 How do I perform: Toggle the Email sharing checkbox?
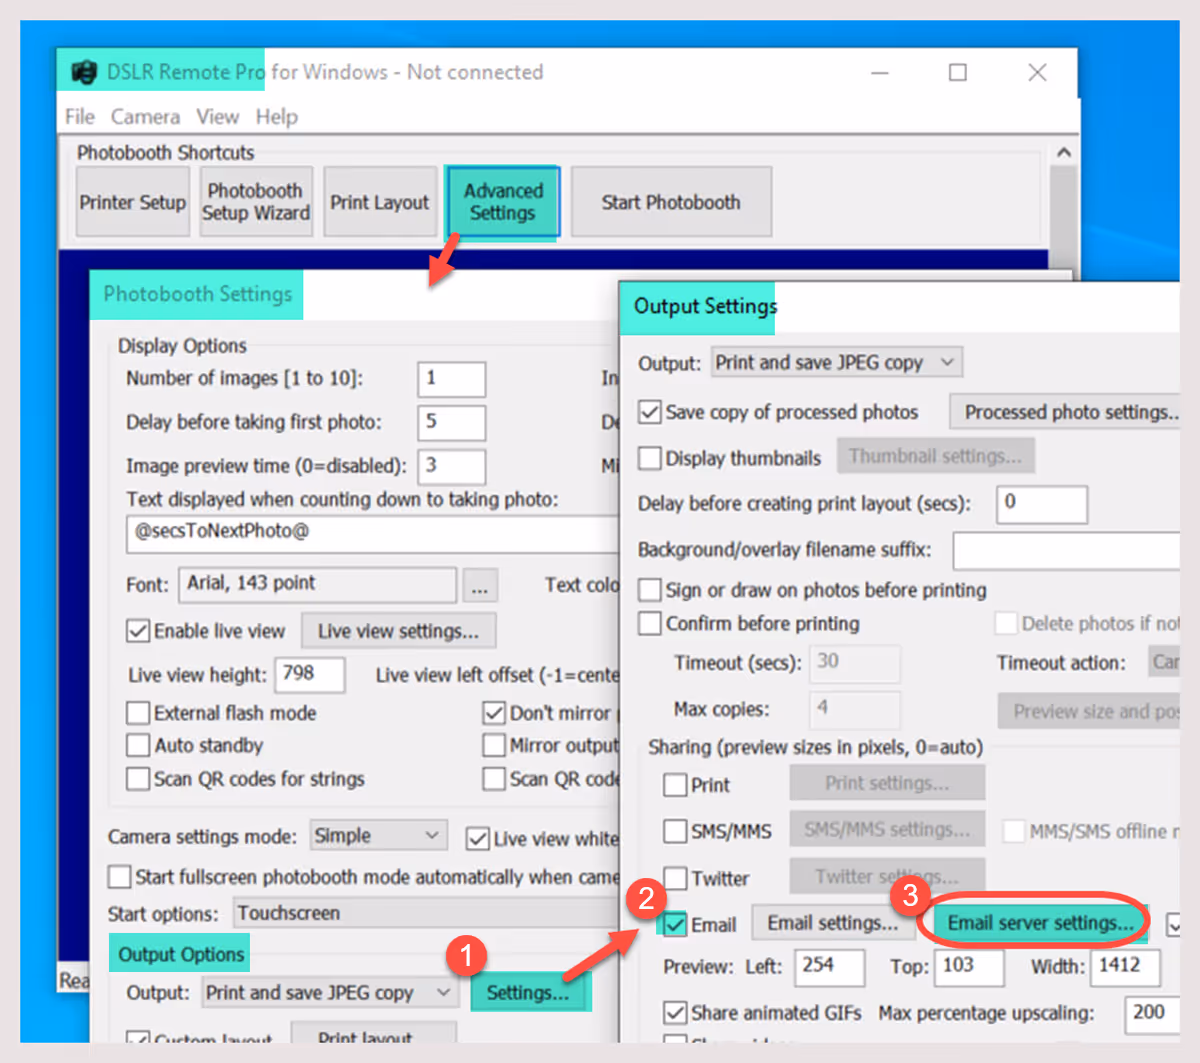click(x=675, y=924)
